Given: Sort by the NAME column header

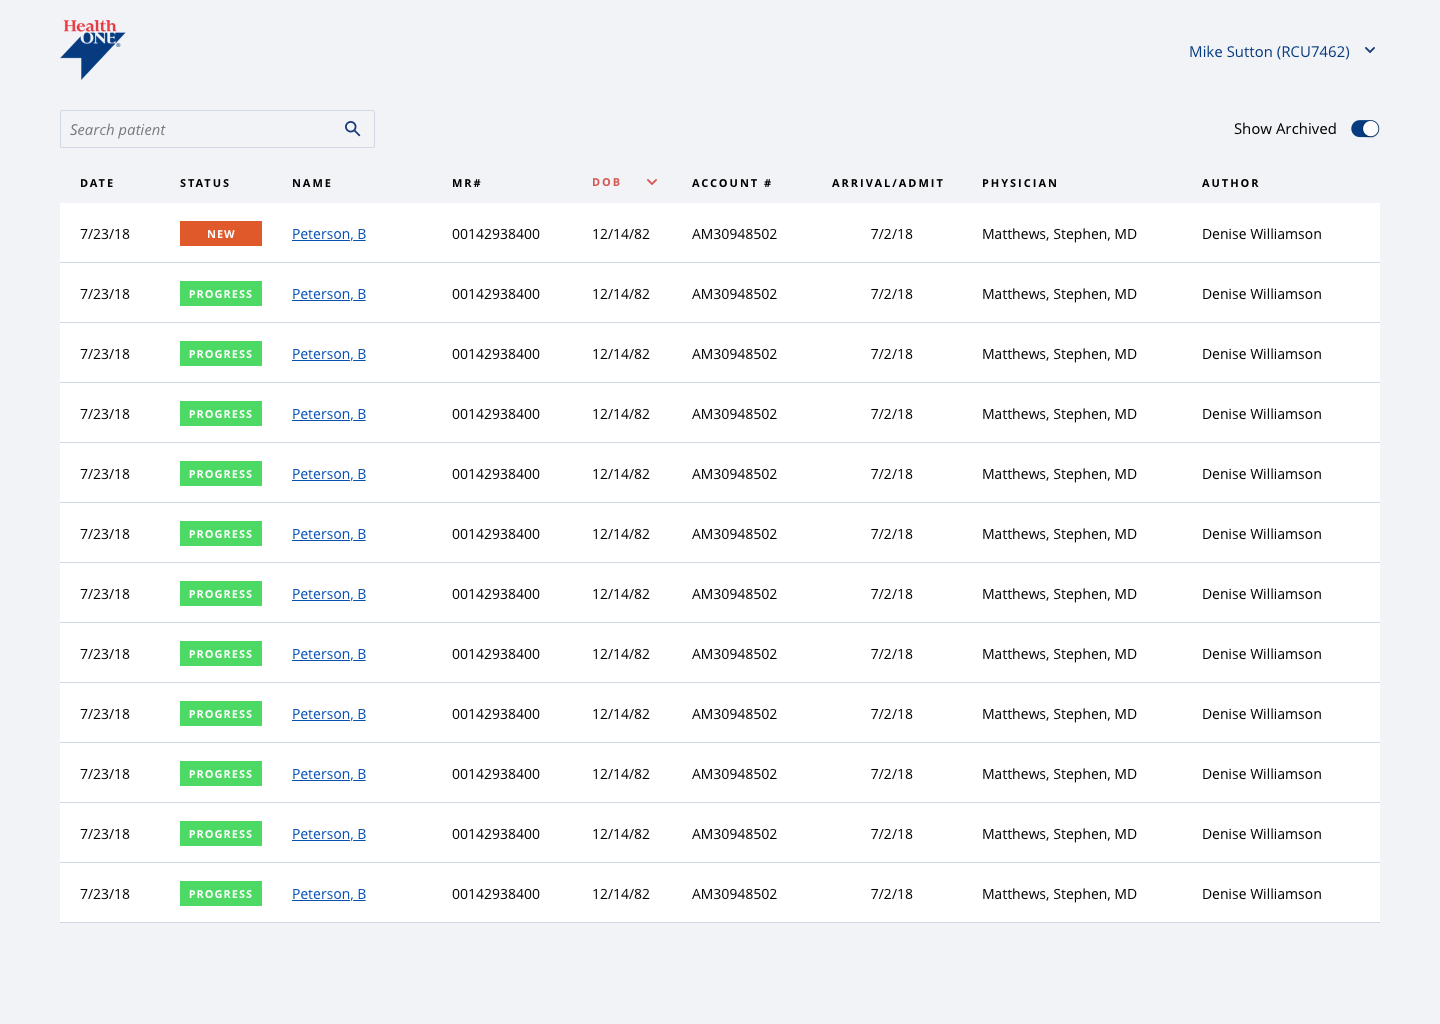Looking at the screenshot, I should (x=312, y=183).
